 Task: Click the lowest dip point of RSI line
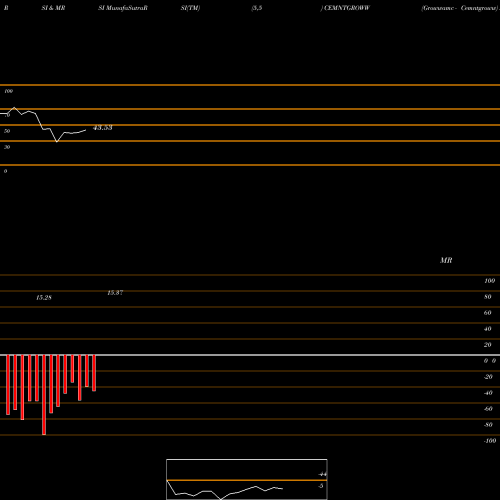[x=57, y=142]
